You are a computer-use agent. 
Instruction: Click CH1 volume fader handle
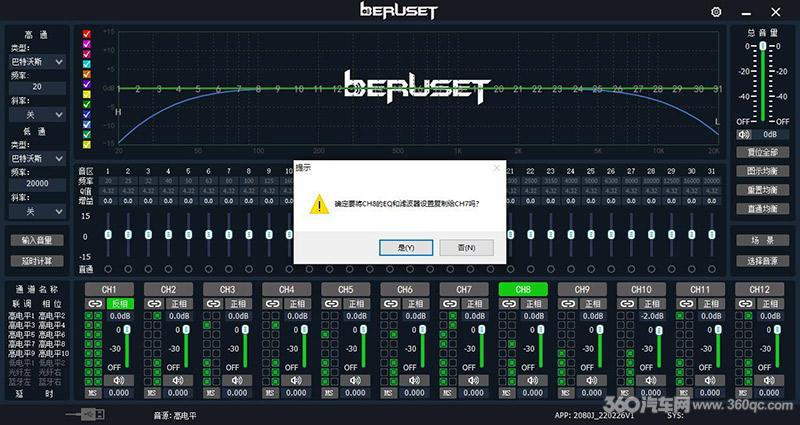[127, 330]
